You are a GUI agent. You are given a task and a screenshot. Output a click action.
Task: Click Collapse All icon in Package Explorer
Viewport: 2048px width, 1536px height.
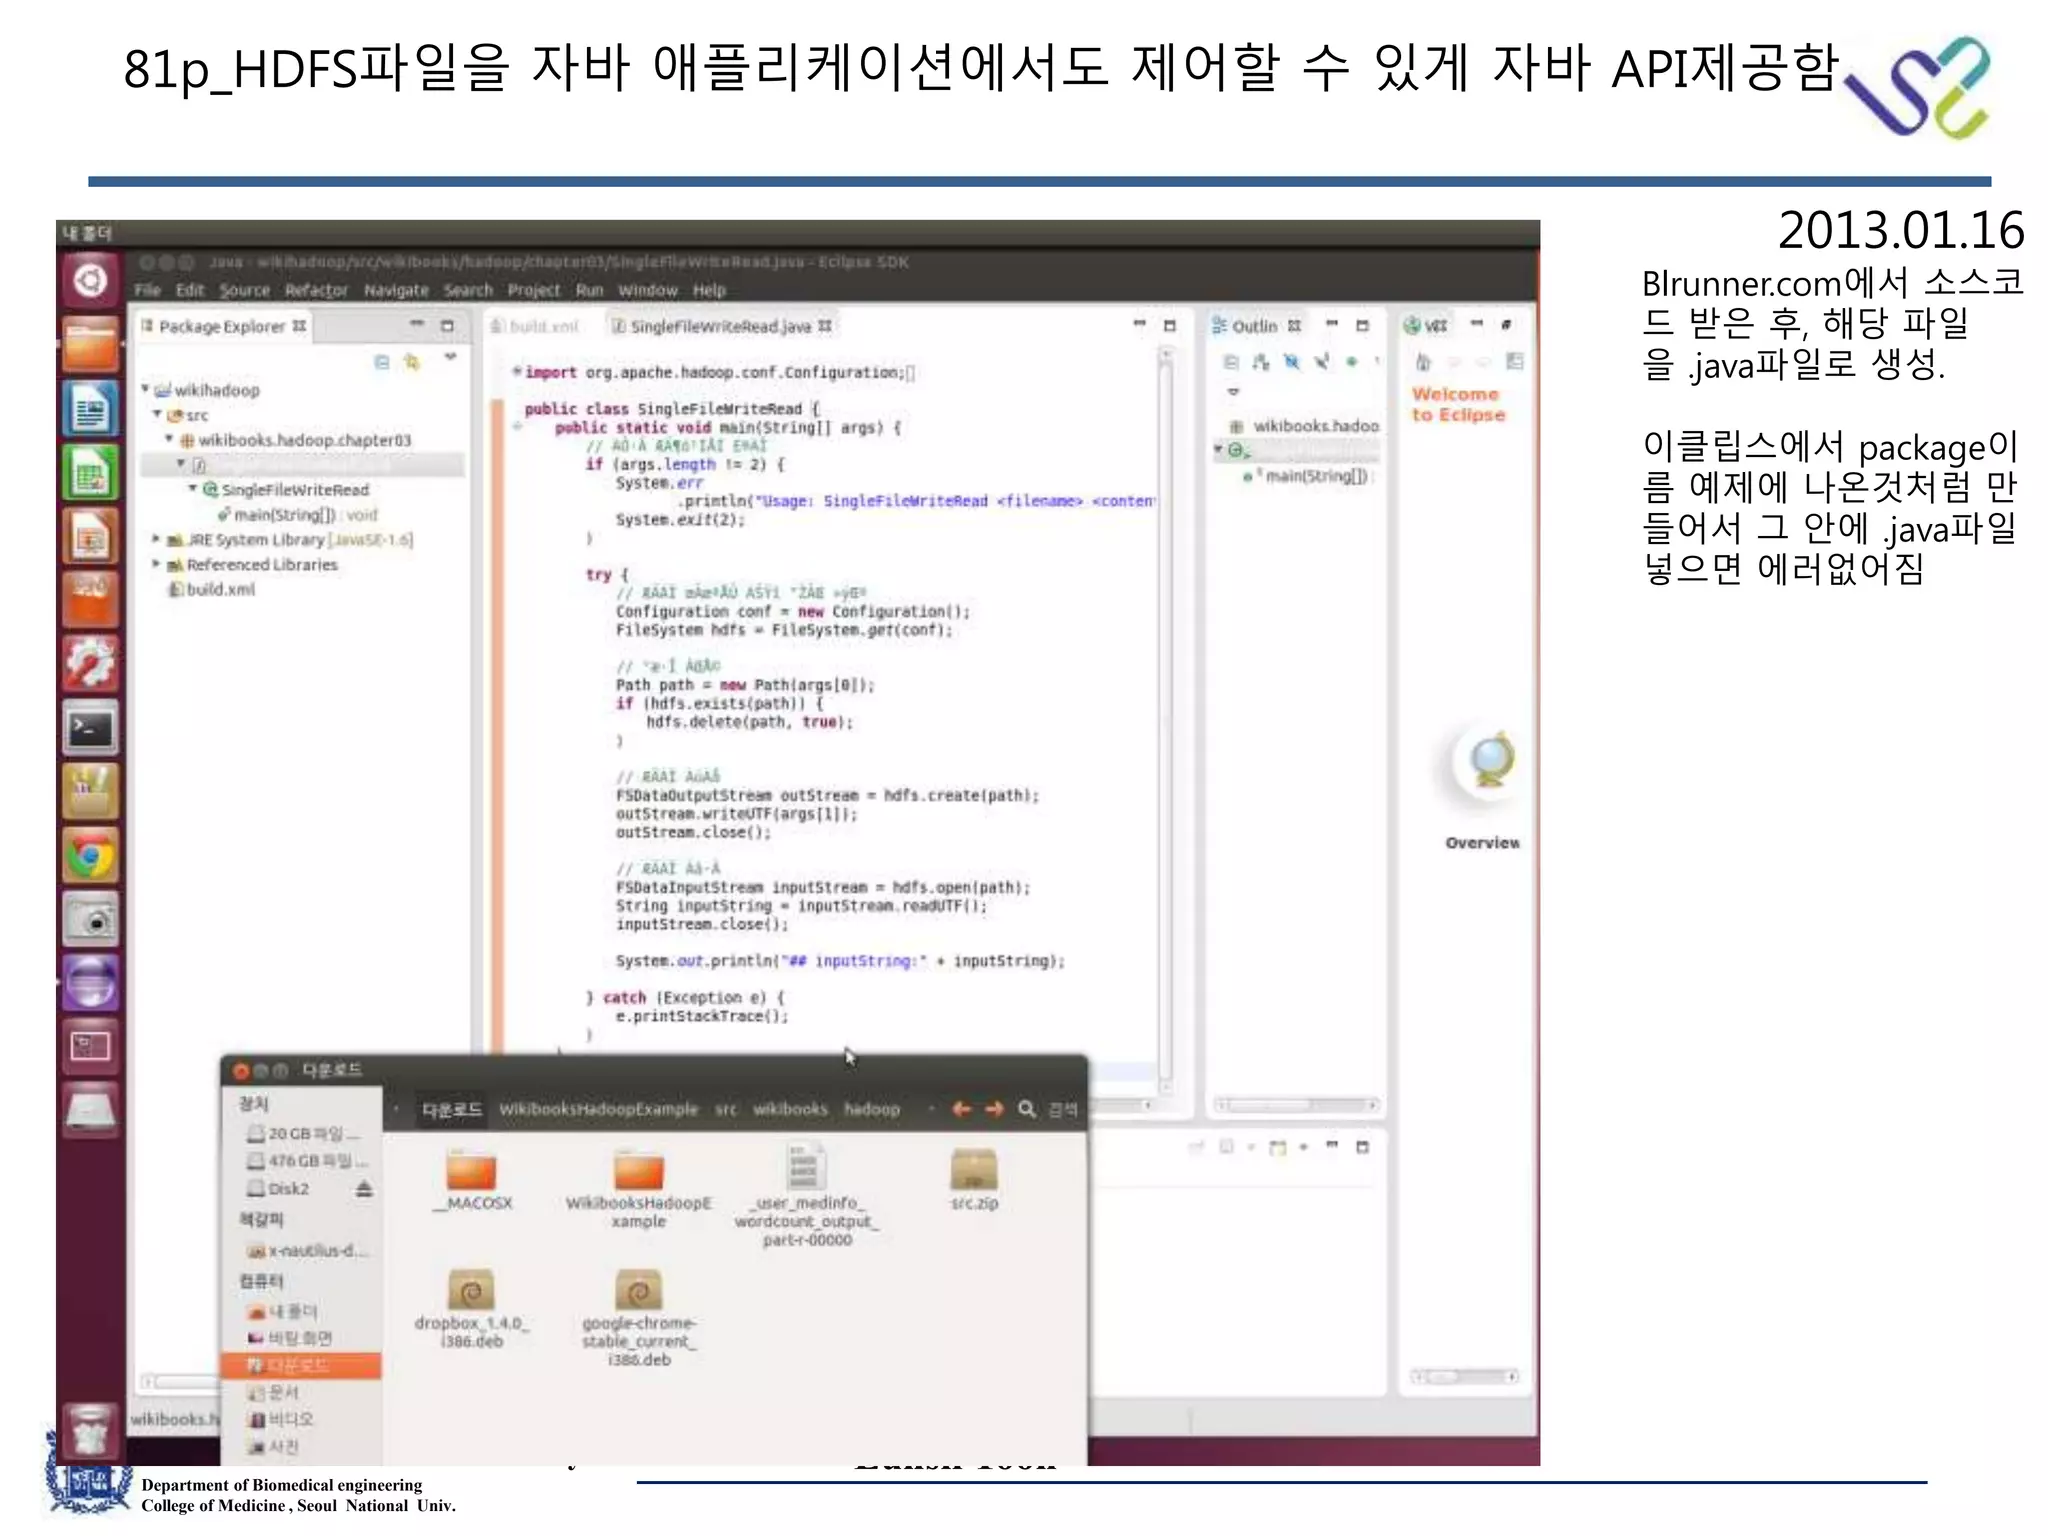coord(382,362)
